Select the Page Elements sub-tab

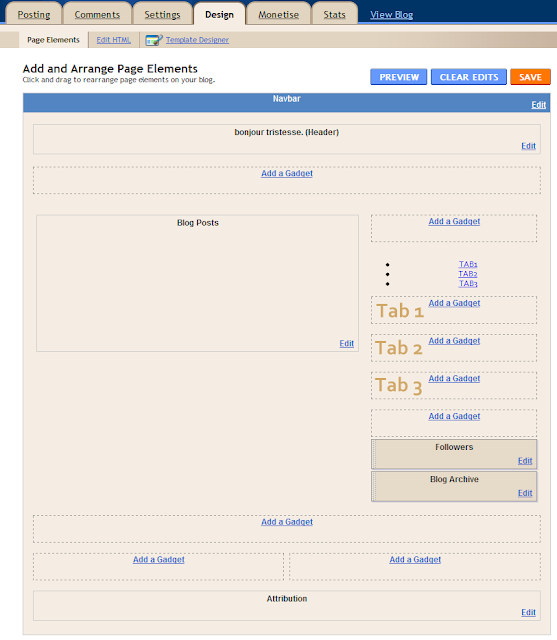(53, 40)
